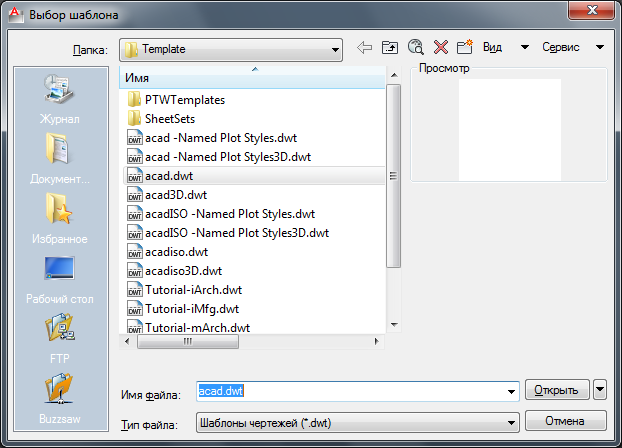Delete selected item with red X icon

441,47
